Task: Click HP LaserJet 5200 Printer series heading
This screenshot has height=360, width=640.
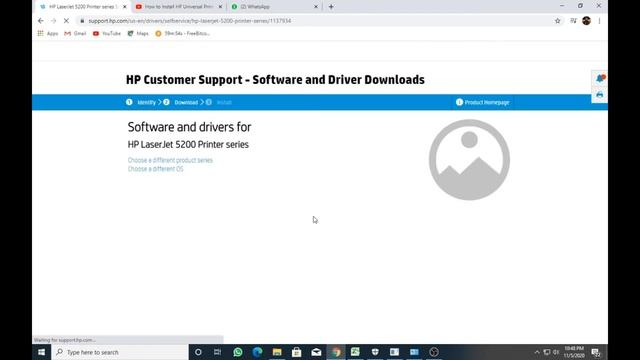Action: pyautogui.click(x=188, y=144)
